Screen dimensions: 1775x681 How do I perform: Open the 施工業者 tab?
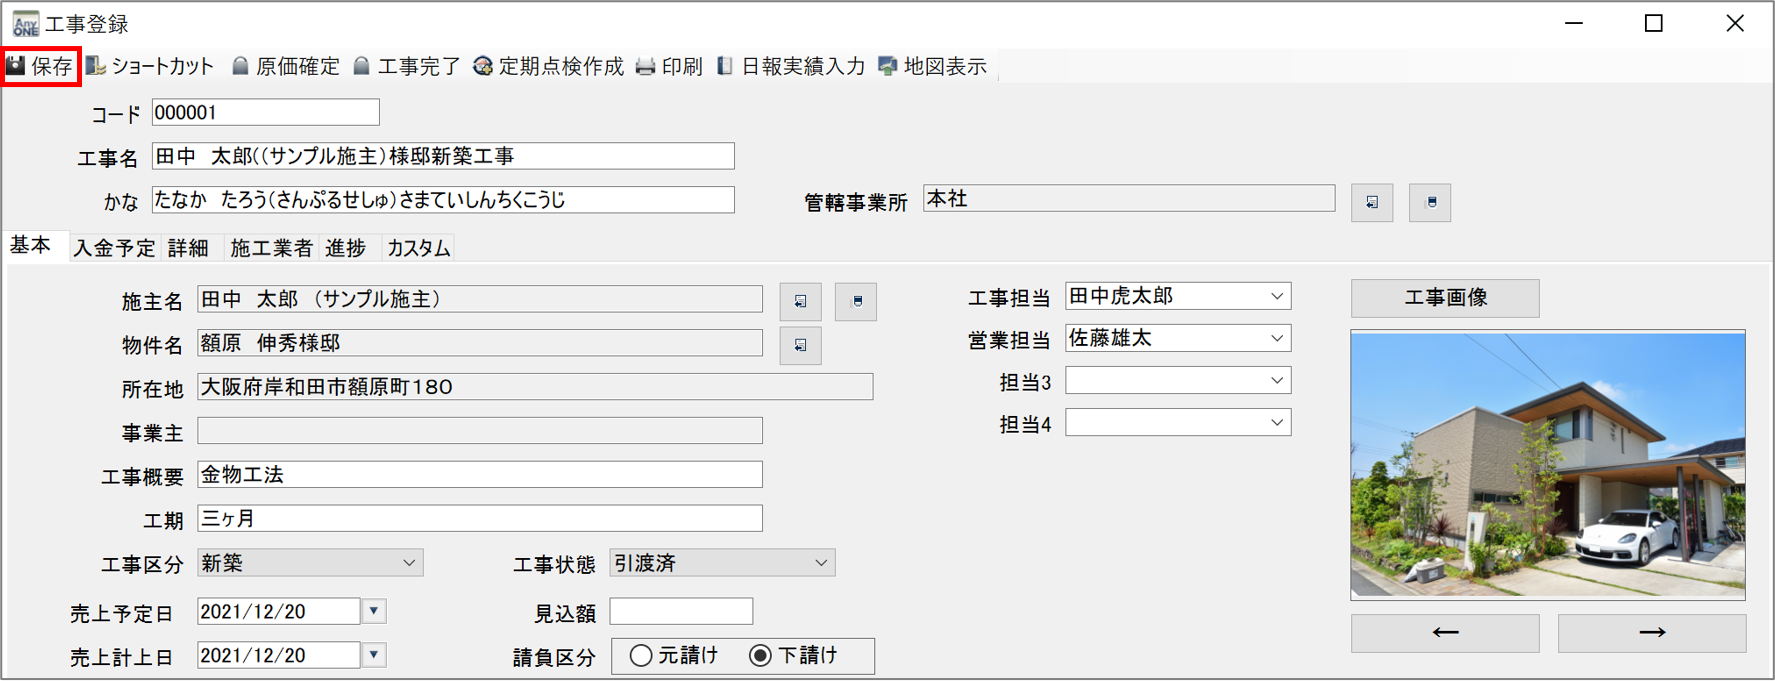271,248
